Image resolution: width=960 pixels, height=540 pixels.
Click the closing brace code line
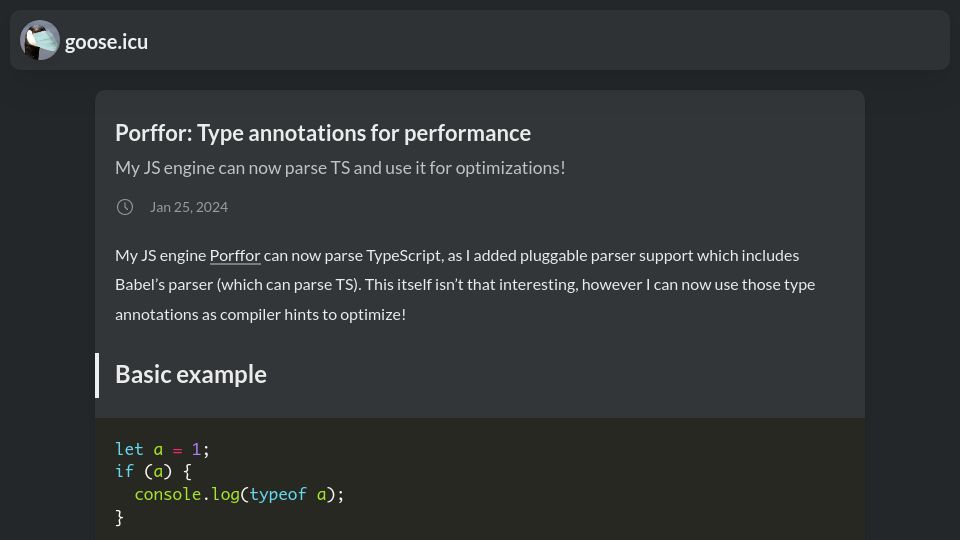tap(119, 518)
